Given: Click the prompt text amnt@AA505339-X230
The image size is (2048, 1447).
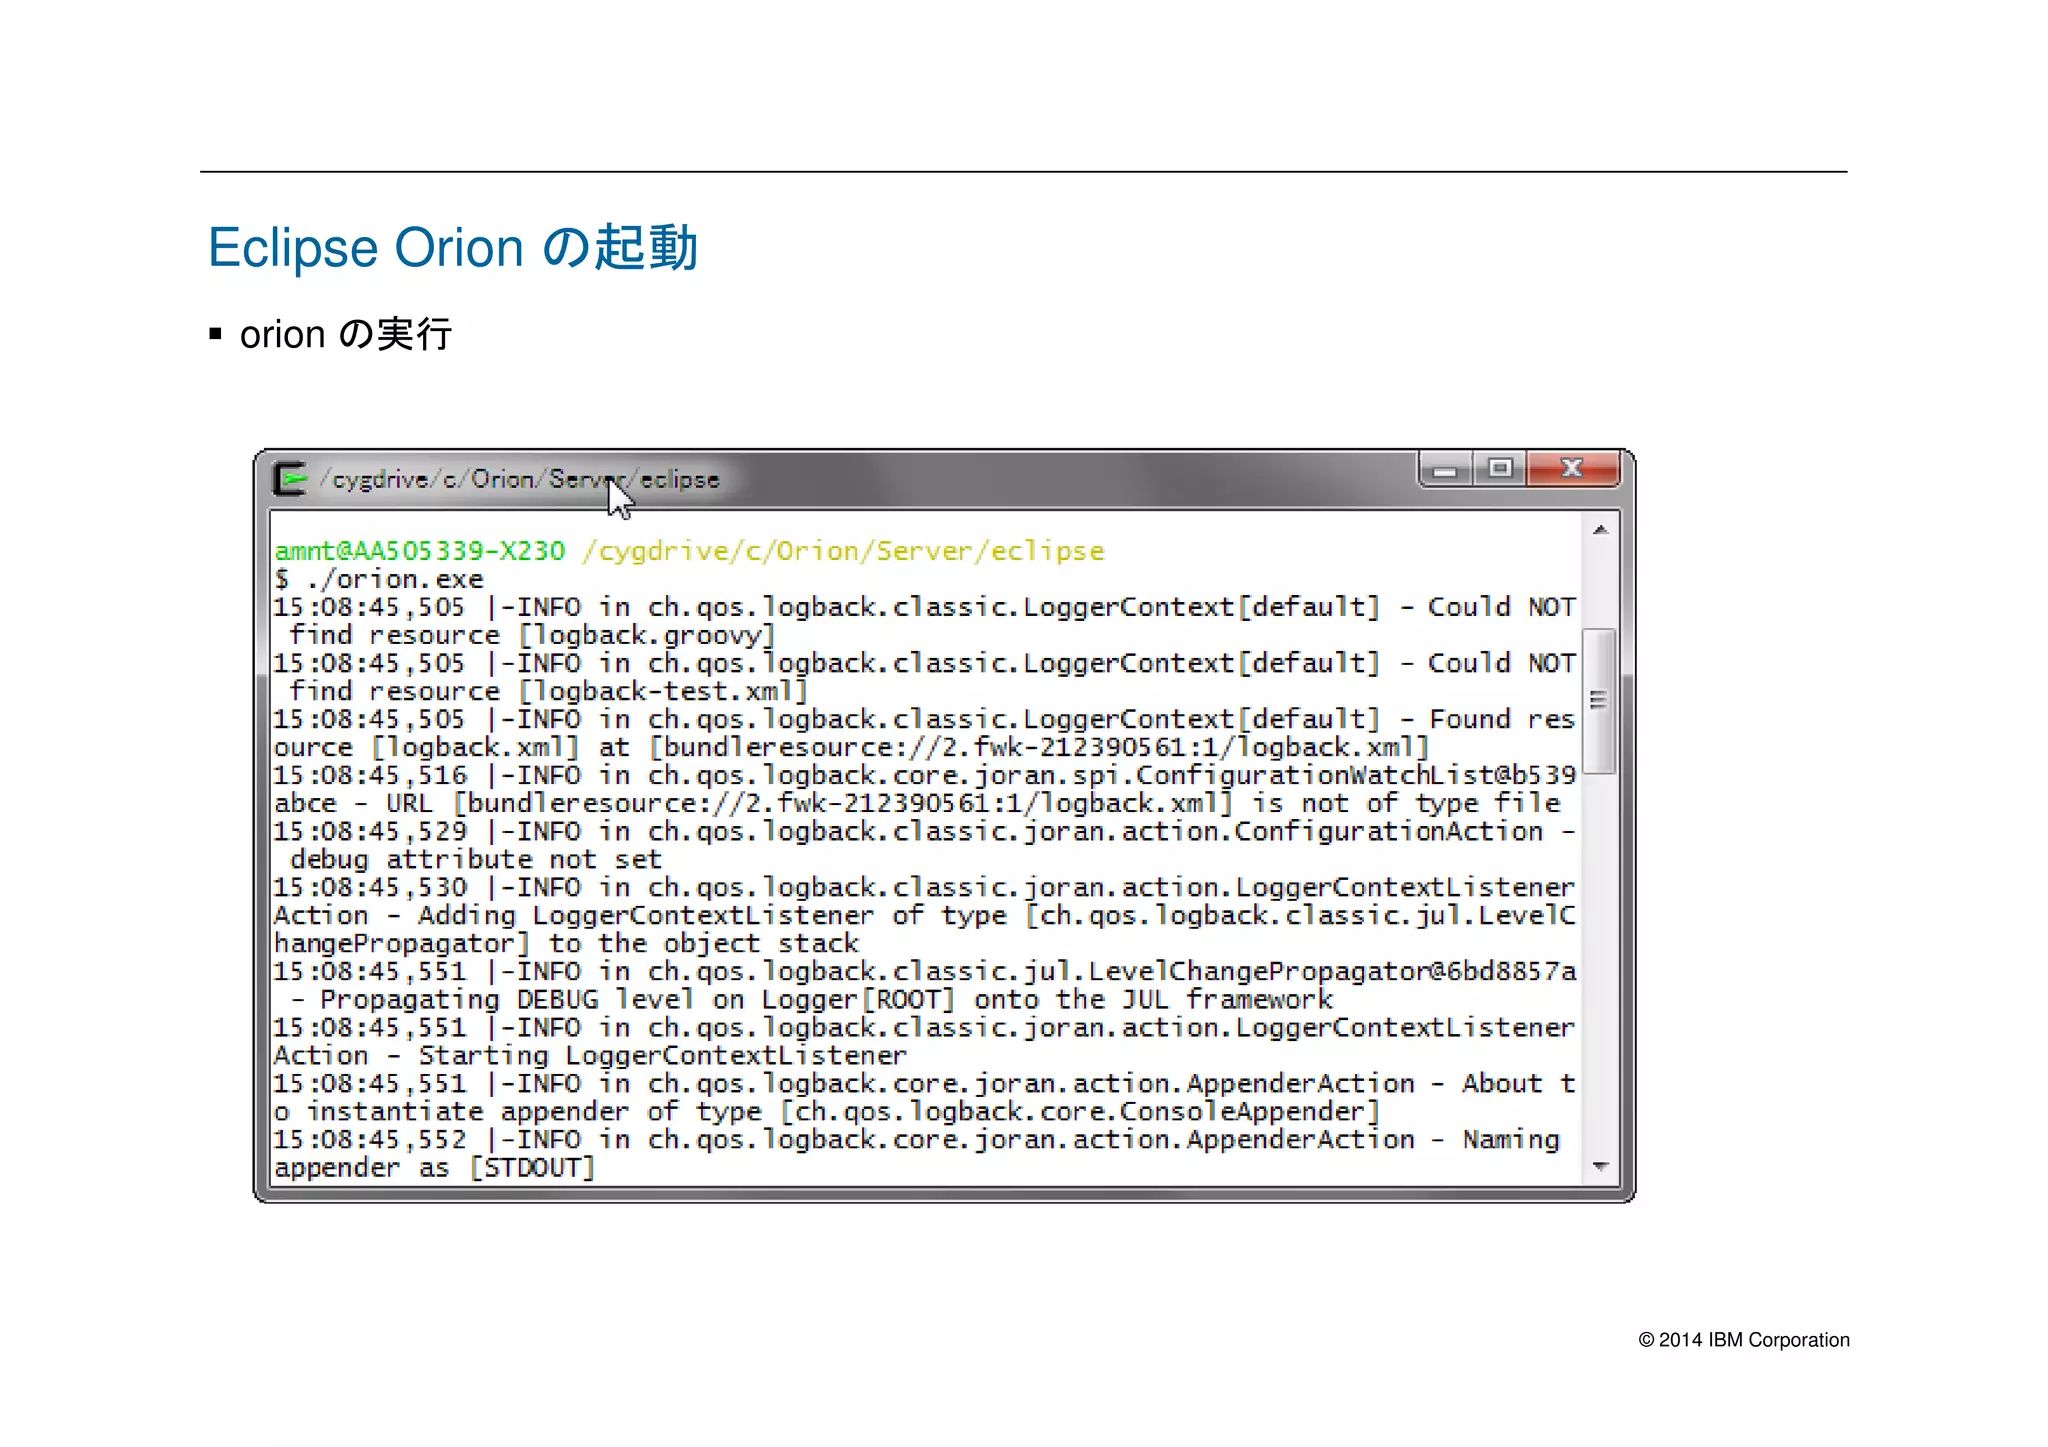Looking at the screenshot, I should (420, 551).
